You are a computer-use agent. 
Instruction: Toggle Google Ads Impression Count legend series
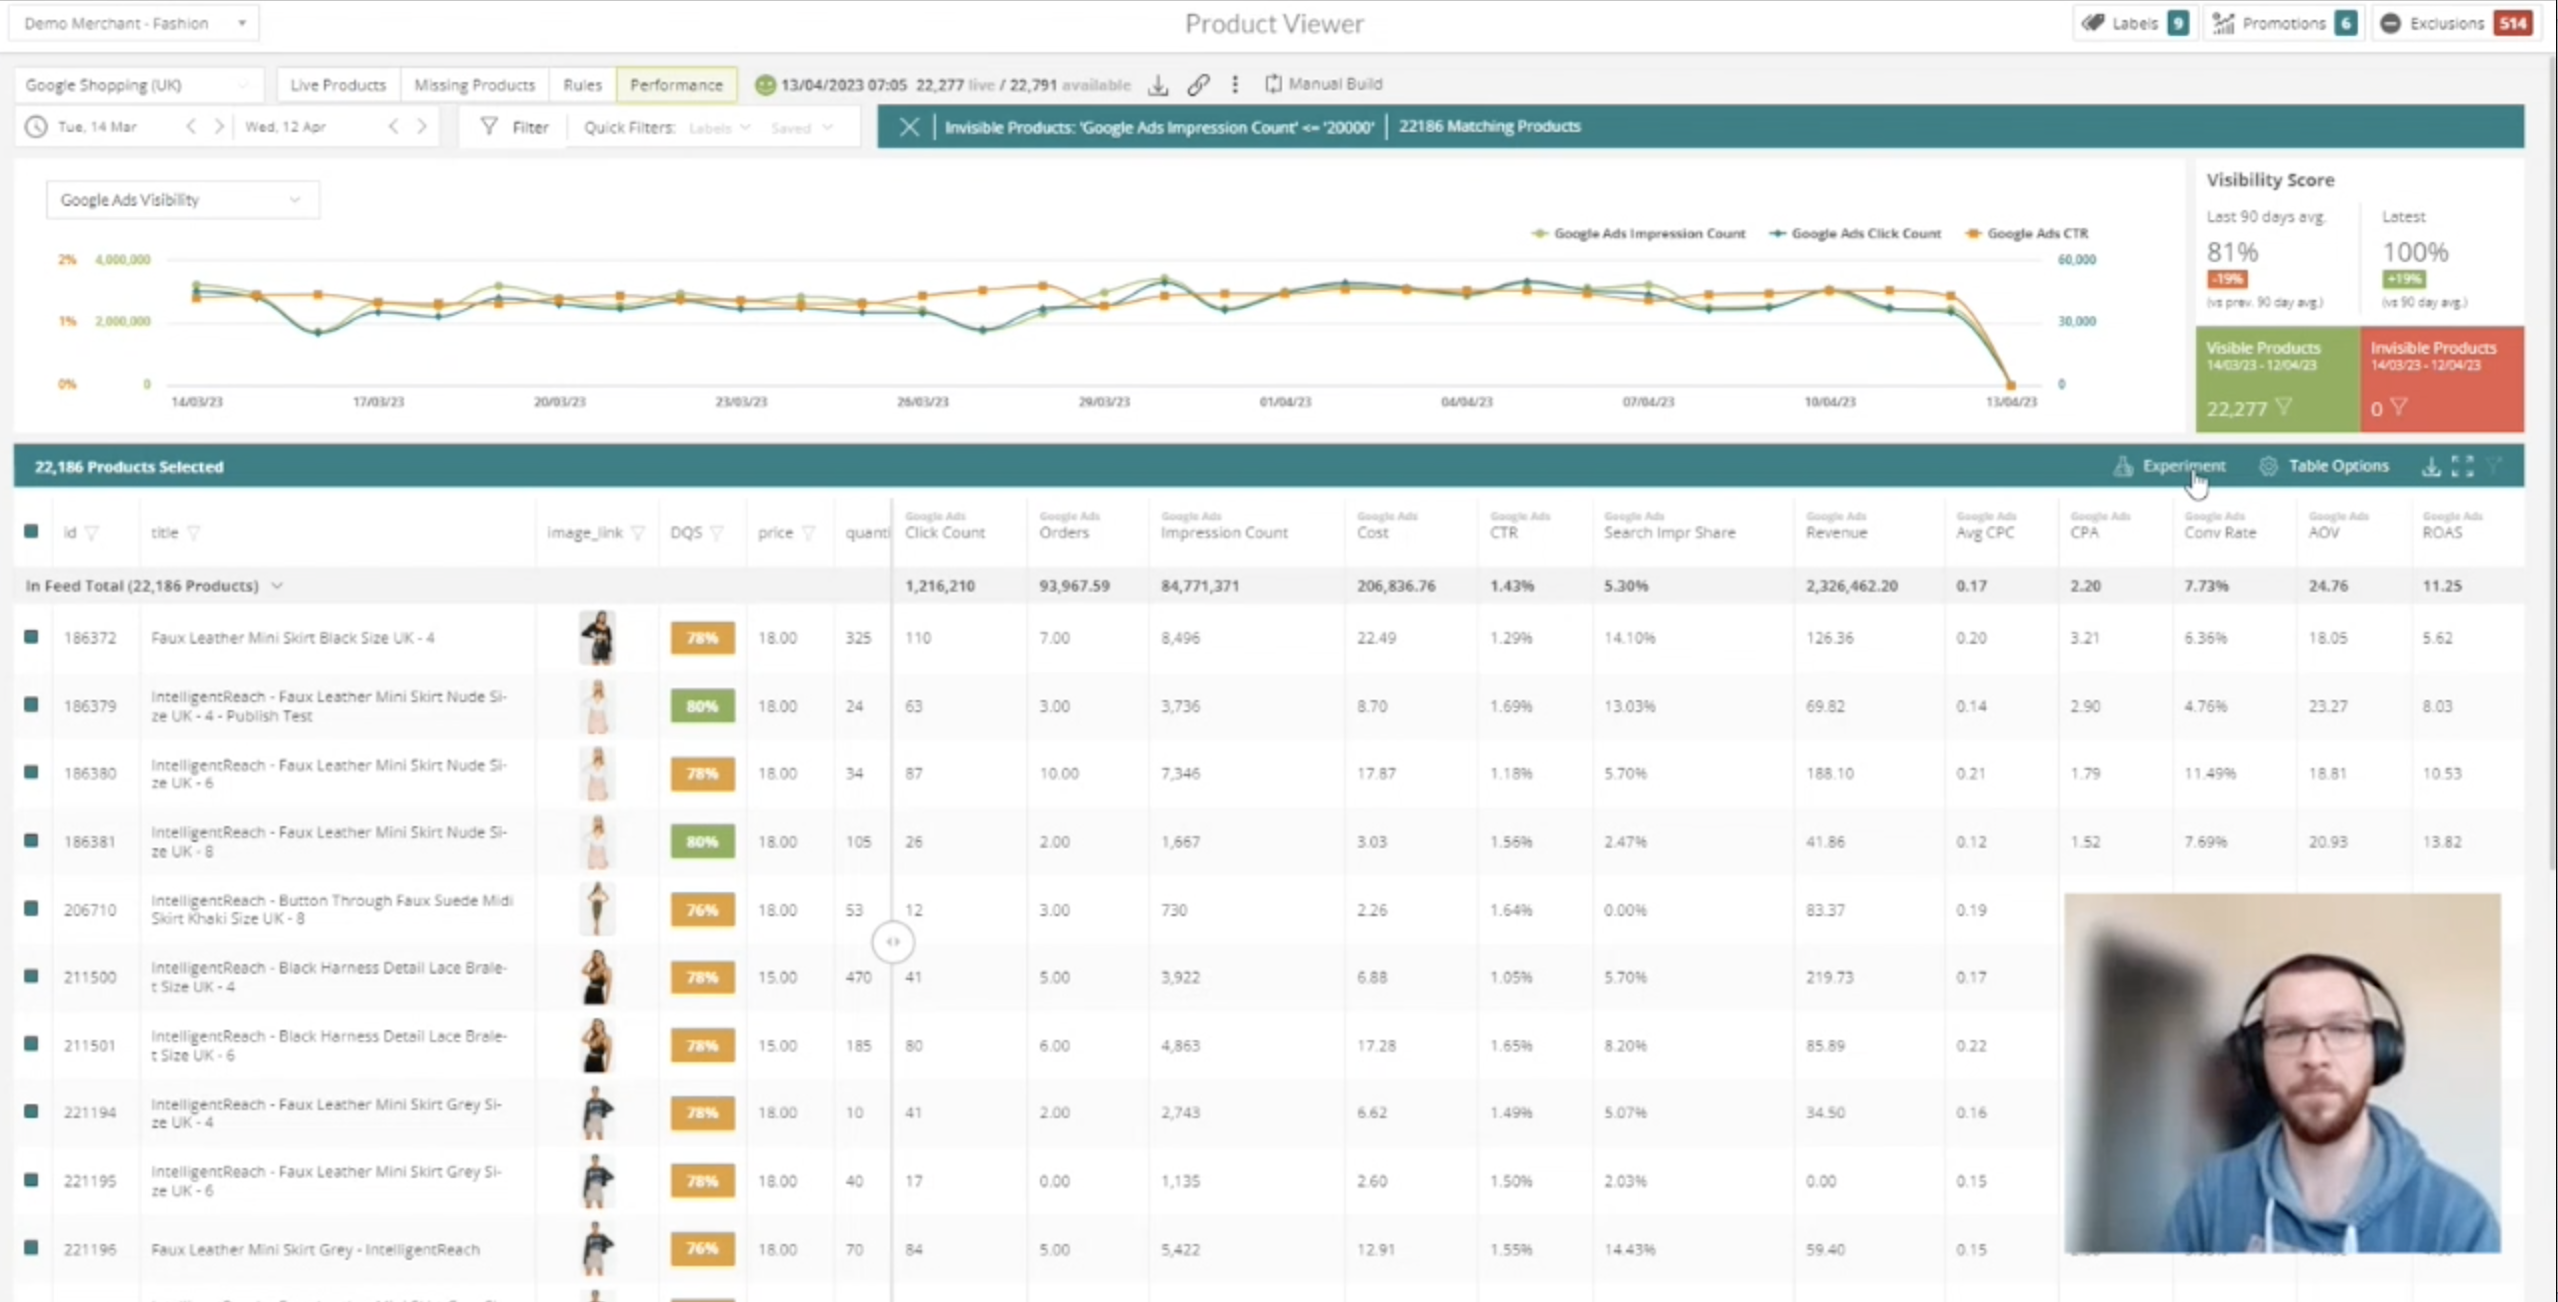[1638, 233]
